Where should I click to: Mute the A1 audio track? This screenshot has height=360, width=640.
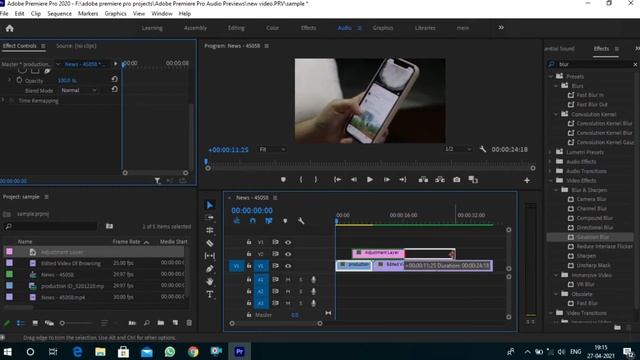288,280
